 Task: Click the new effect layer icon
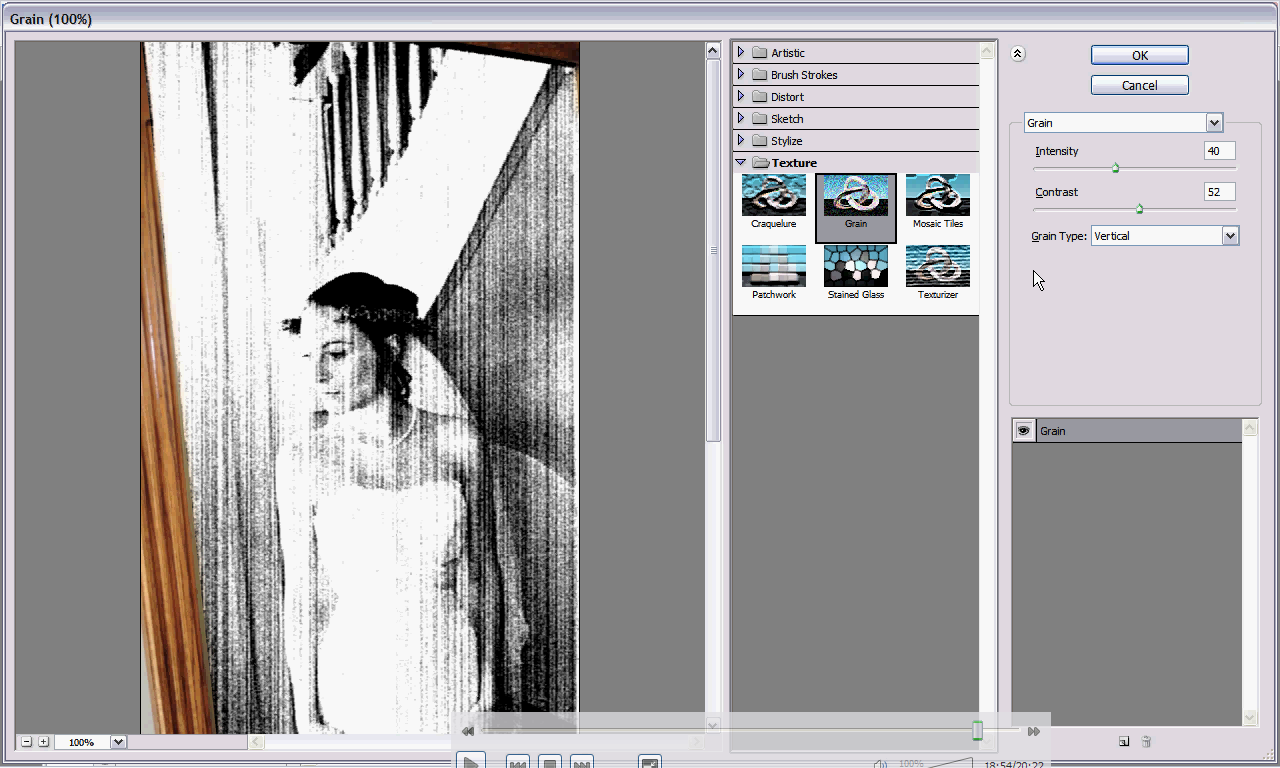(1124, 742)
